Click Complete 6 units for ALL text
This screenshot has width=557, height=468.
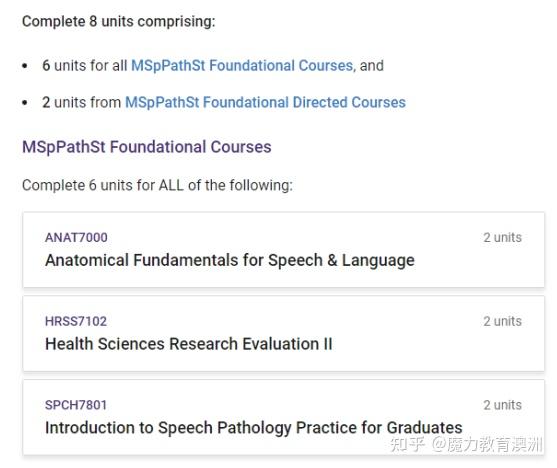157,185
